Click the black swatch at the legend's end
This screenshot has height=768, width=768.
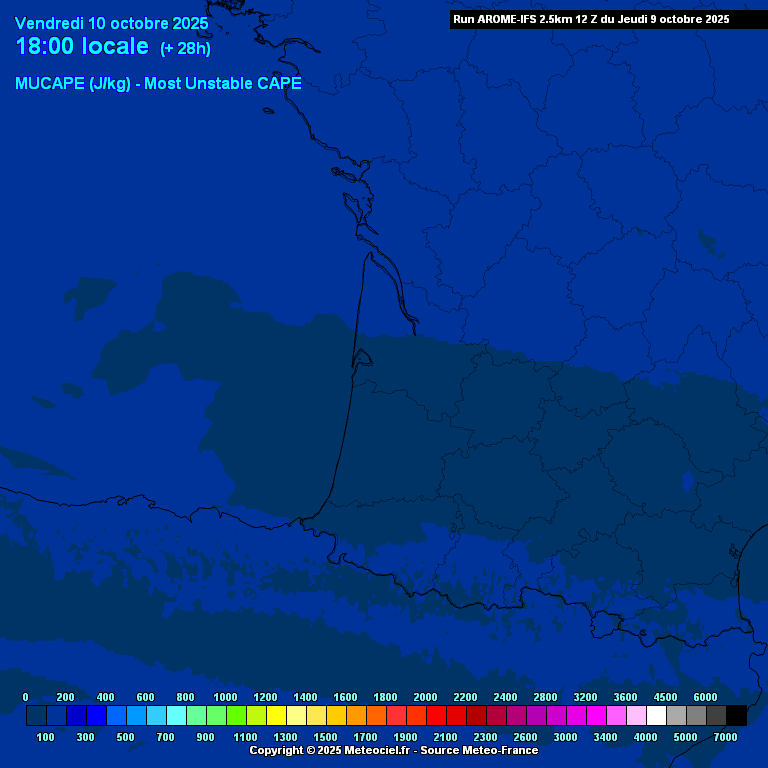[736, 715]
